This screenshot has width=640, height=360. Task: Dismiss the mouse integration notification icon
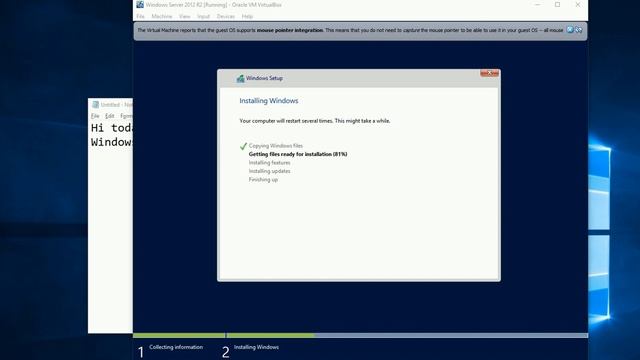pyautogui.click(x=570, y=30)
